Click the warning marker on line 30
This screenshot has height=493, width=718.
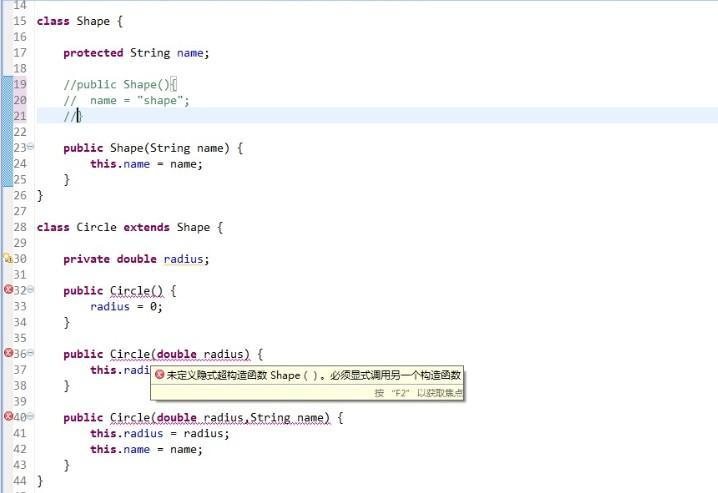pos(7,258)
